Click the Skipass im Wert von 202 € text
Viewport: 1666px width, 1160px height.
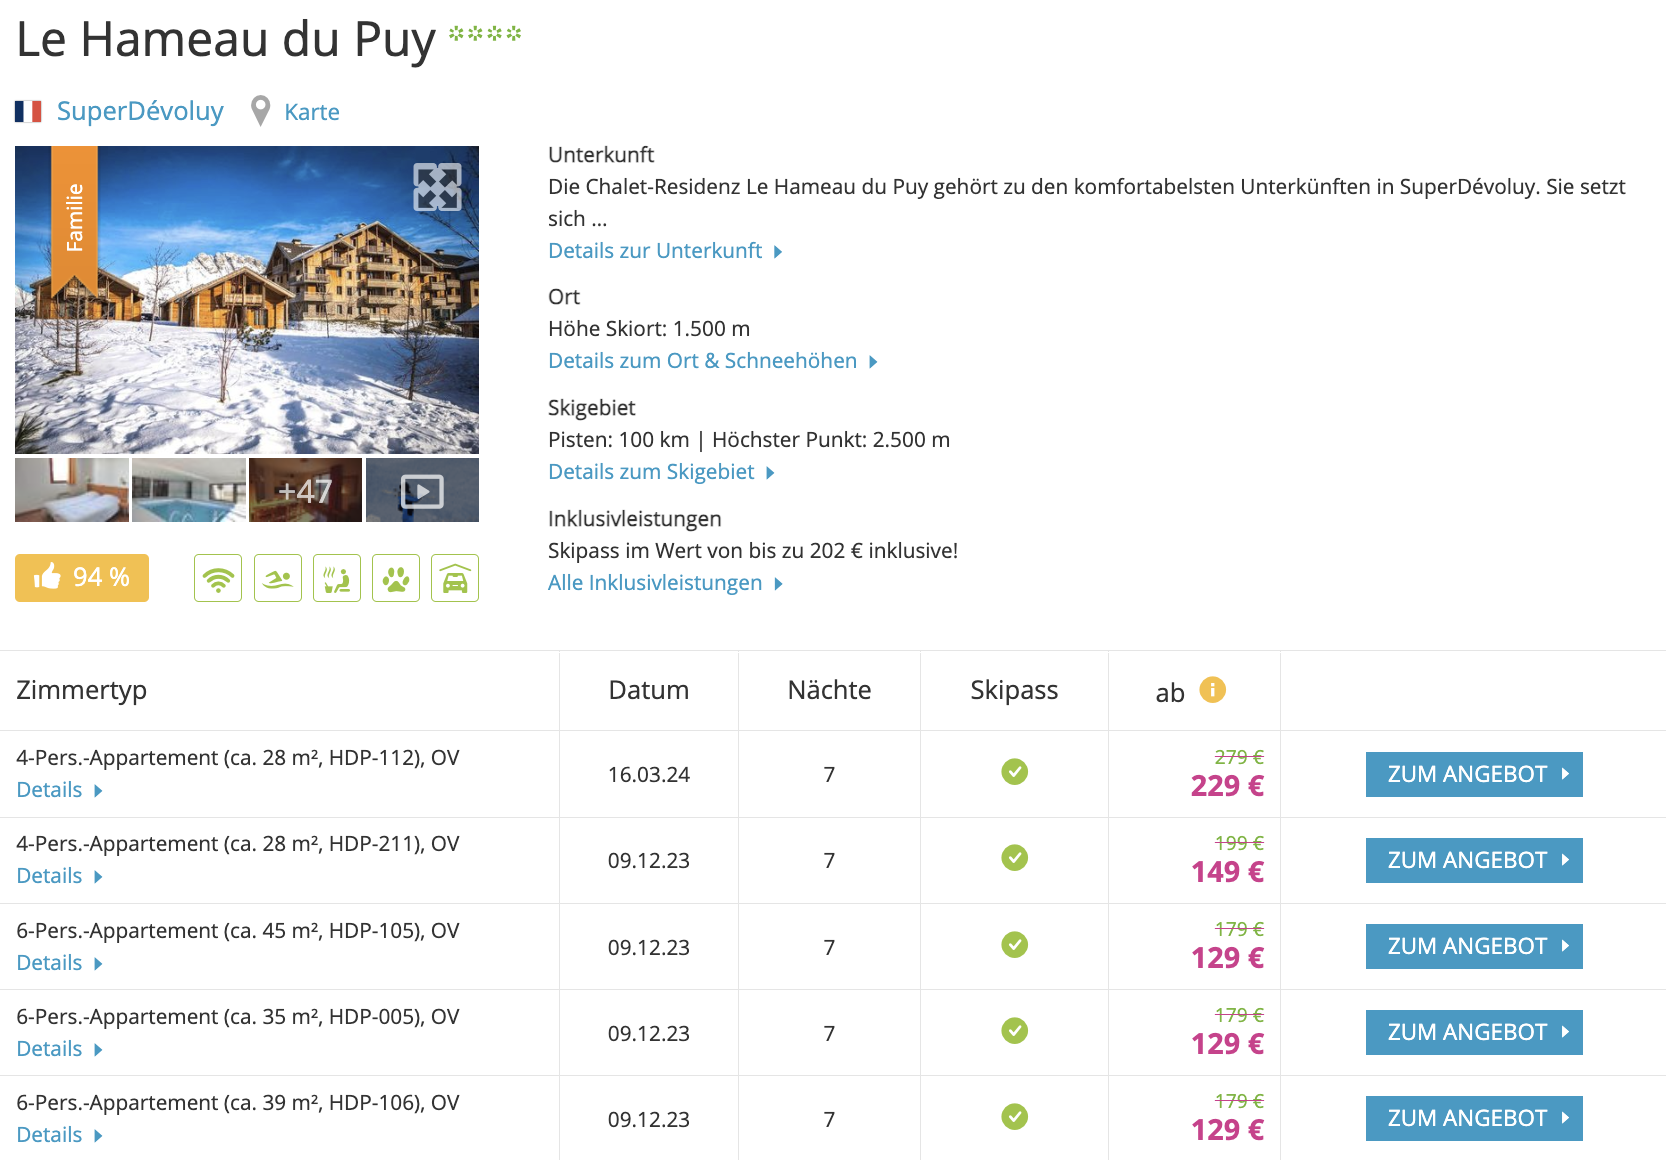pyautogui.click(x=753, y=551)
